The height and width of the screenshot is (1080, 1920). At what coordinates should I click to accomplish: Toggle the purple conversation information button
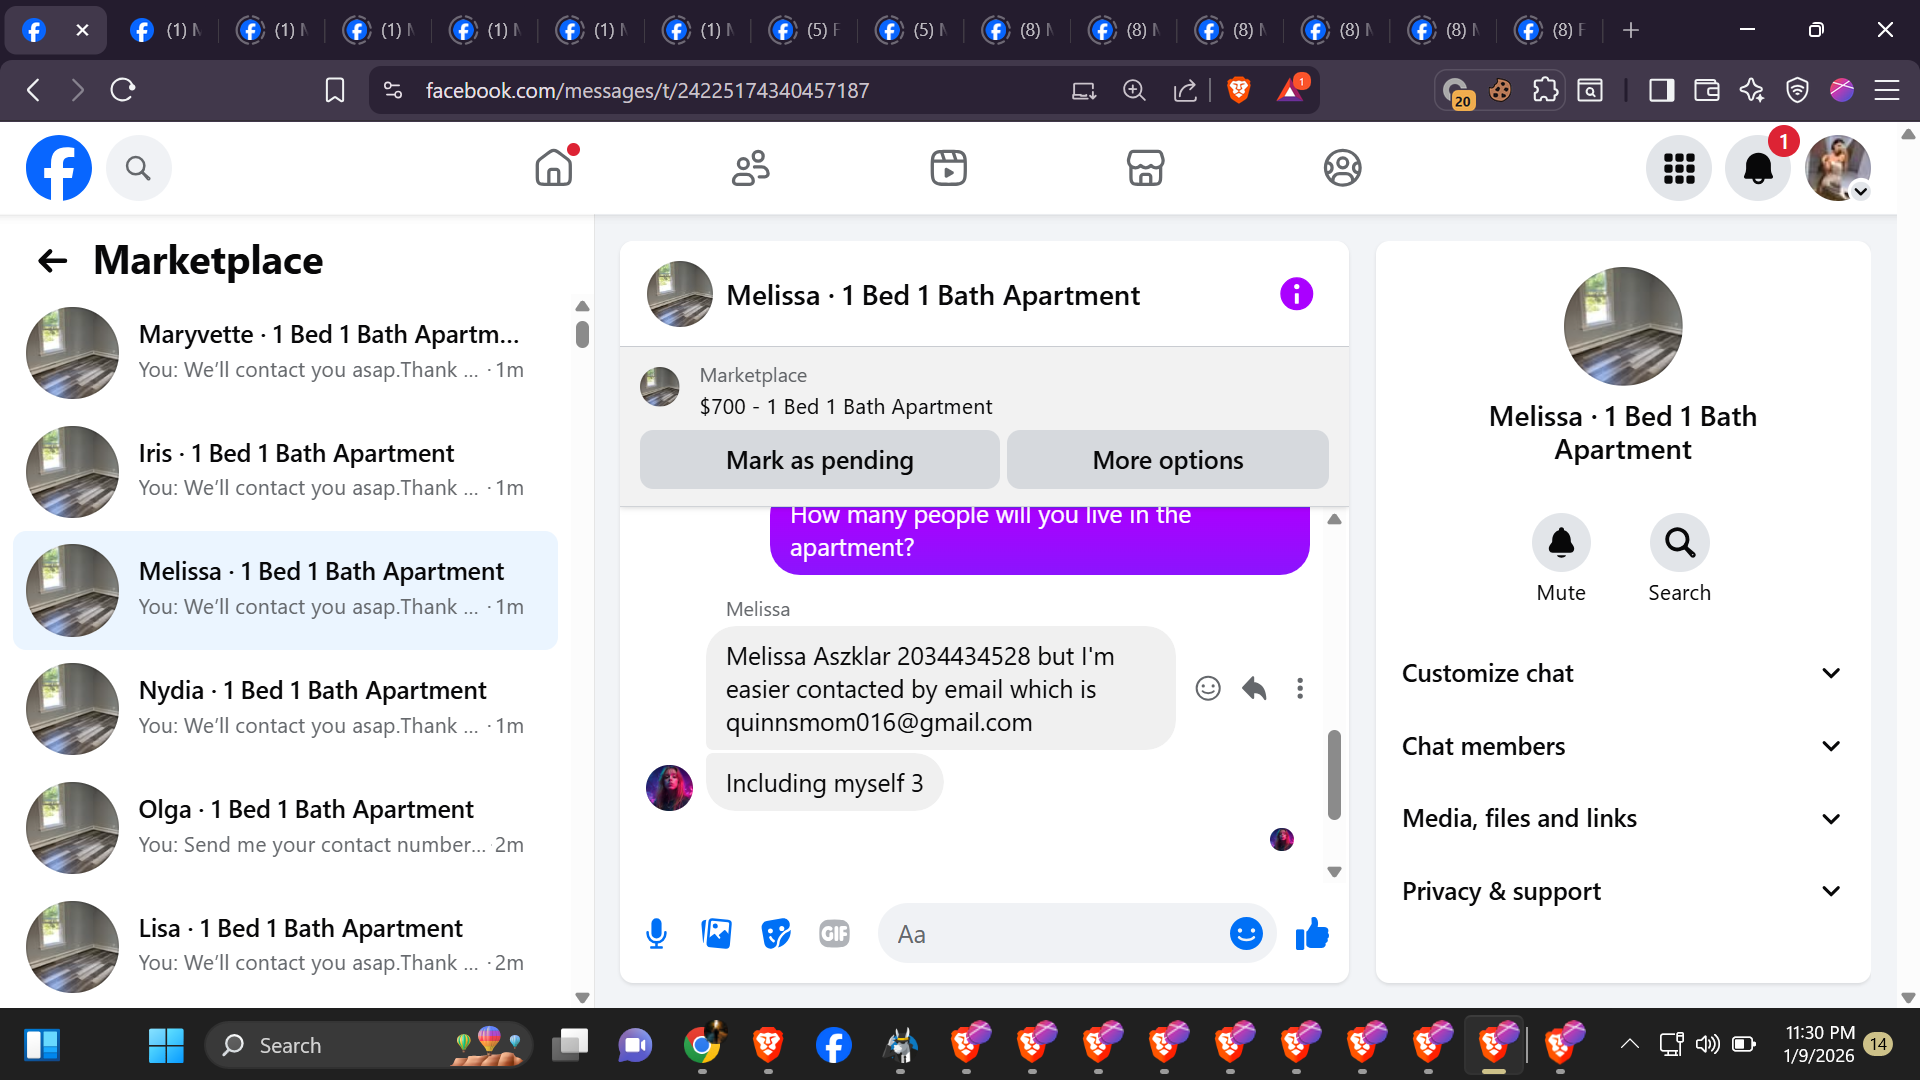[x=1296, y=294]
